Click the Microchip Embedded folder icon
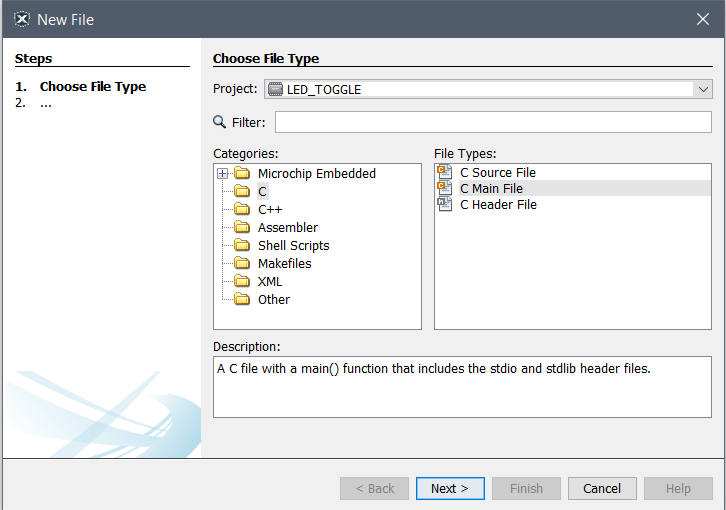The width and height of the screenshot is (726, 510). [x=241, y=174]
